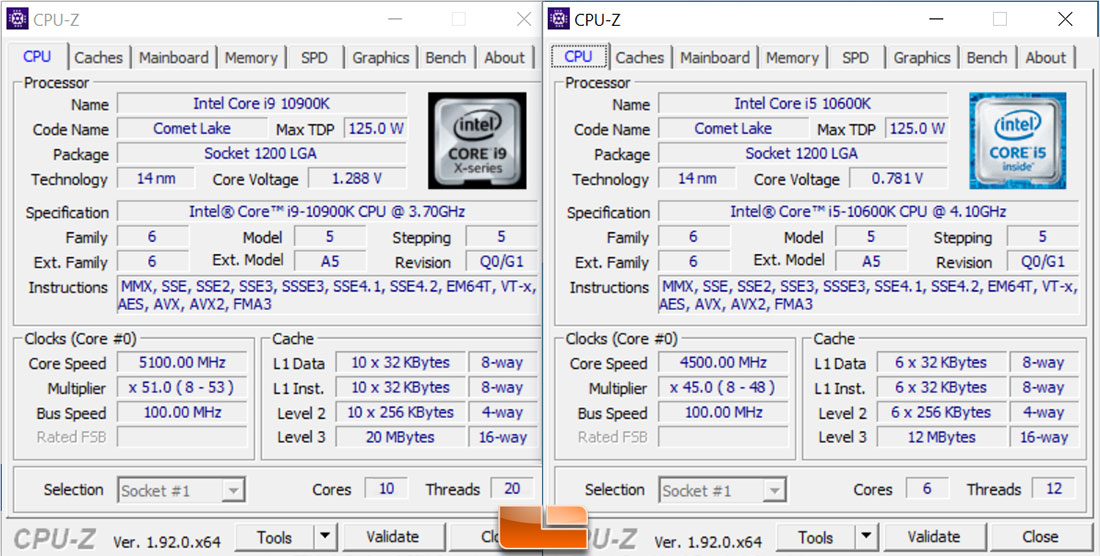This screenshot has width=1100, height=556.
Task: Open About tab in the left i9 window
Action: pyautogui.click(x=504, y=57)
